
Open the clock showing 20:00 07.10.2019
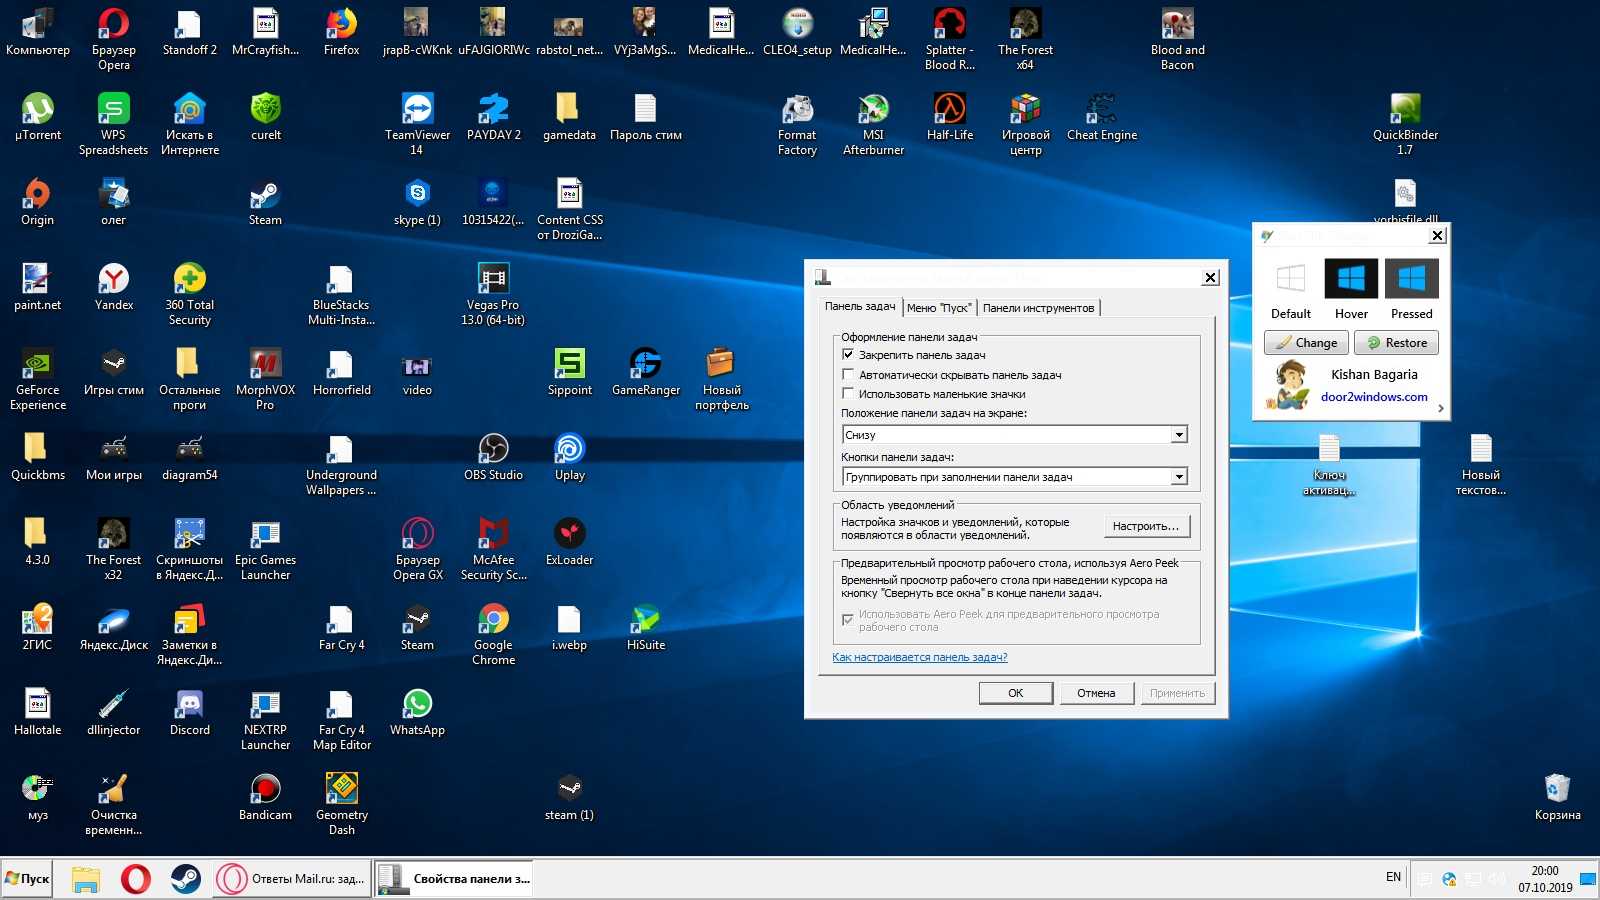1545,879
